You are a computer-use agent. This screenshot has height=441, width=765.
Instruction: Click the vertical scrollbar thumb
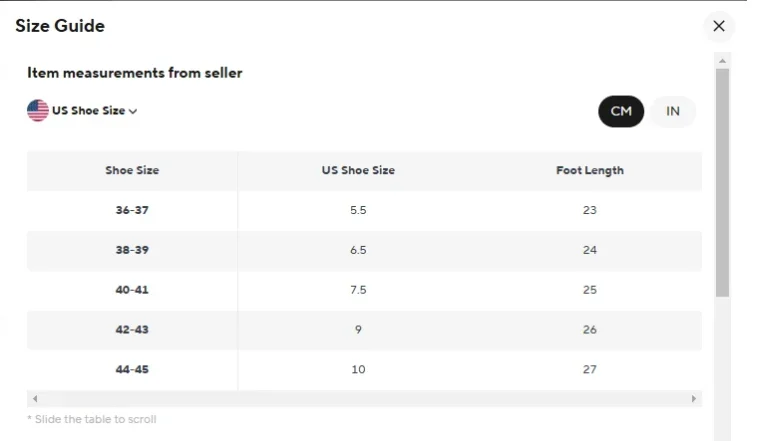[x=723, y=182]
